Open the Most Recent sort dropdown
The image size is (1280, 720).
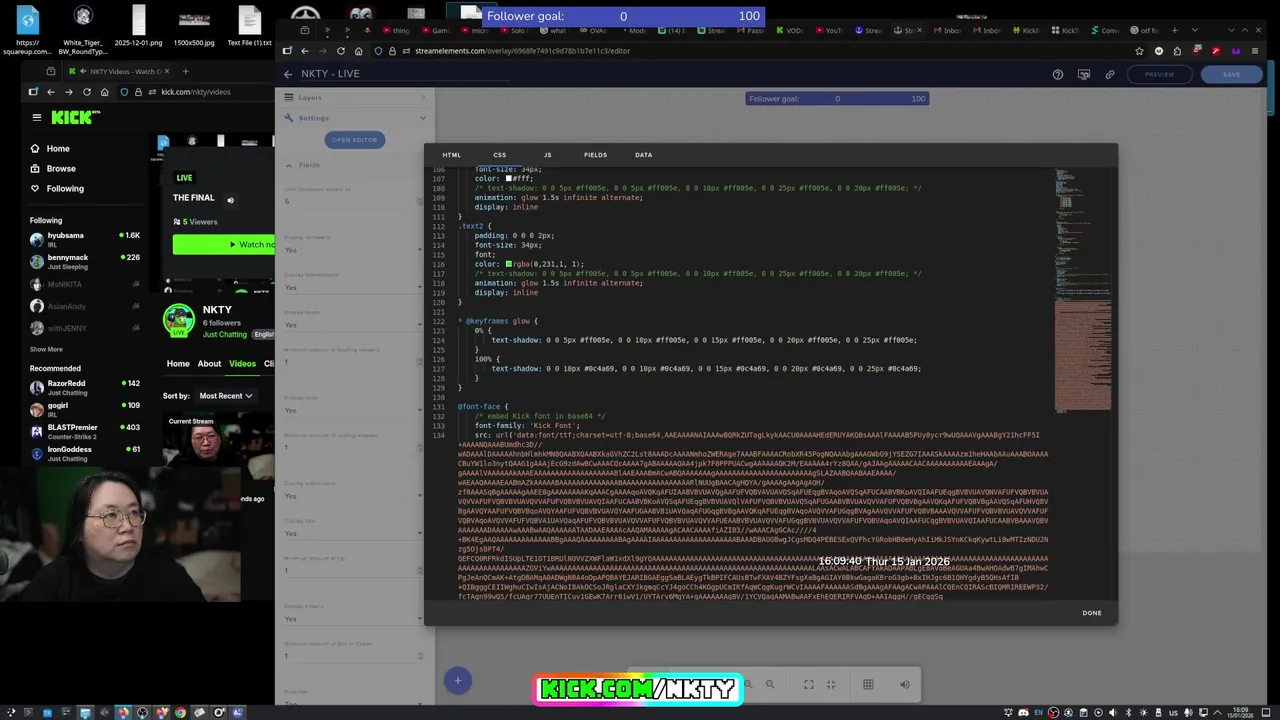pos(225,396)
